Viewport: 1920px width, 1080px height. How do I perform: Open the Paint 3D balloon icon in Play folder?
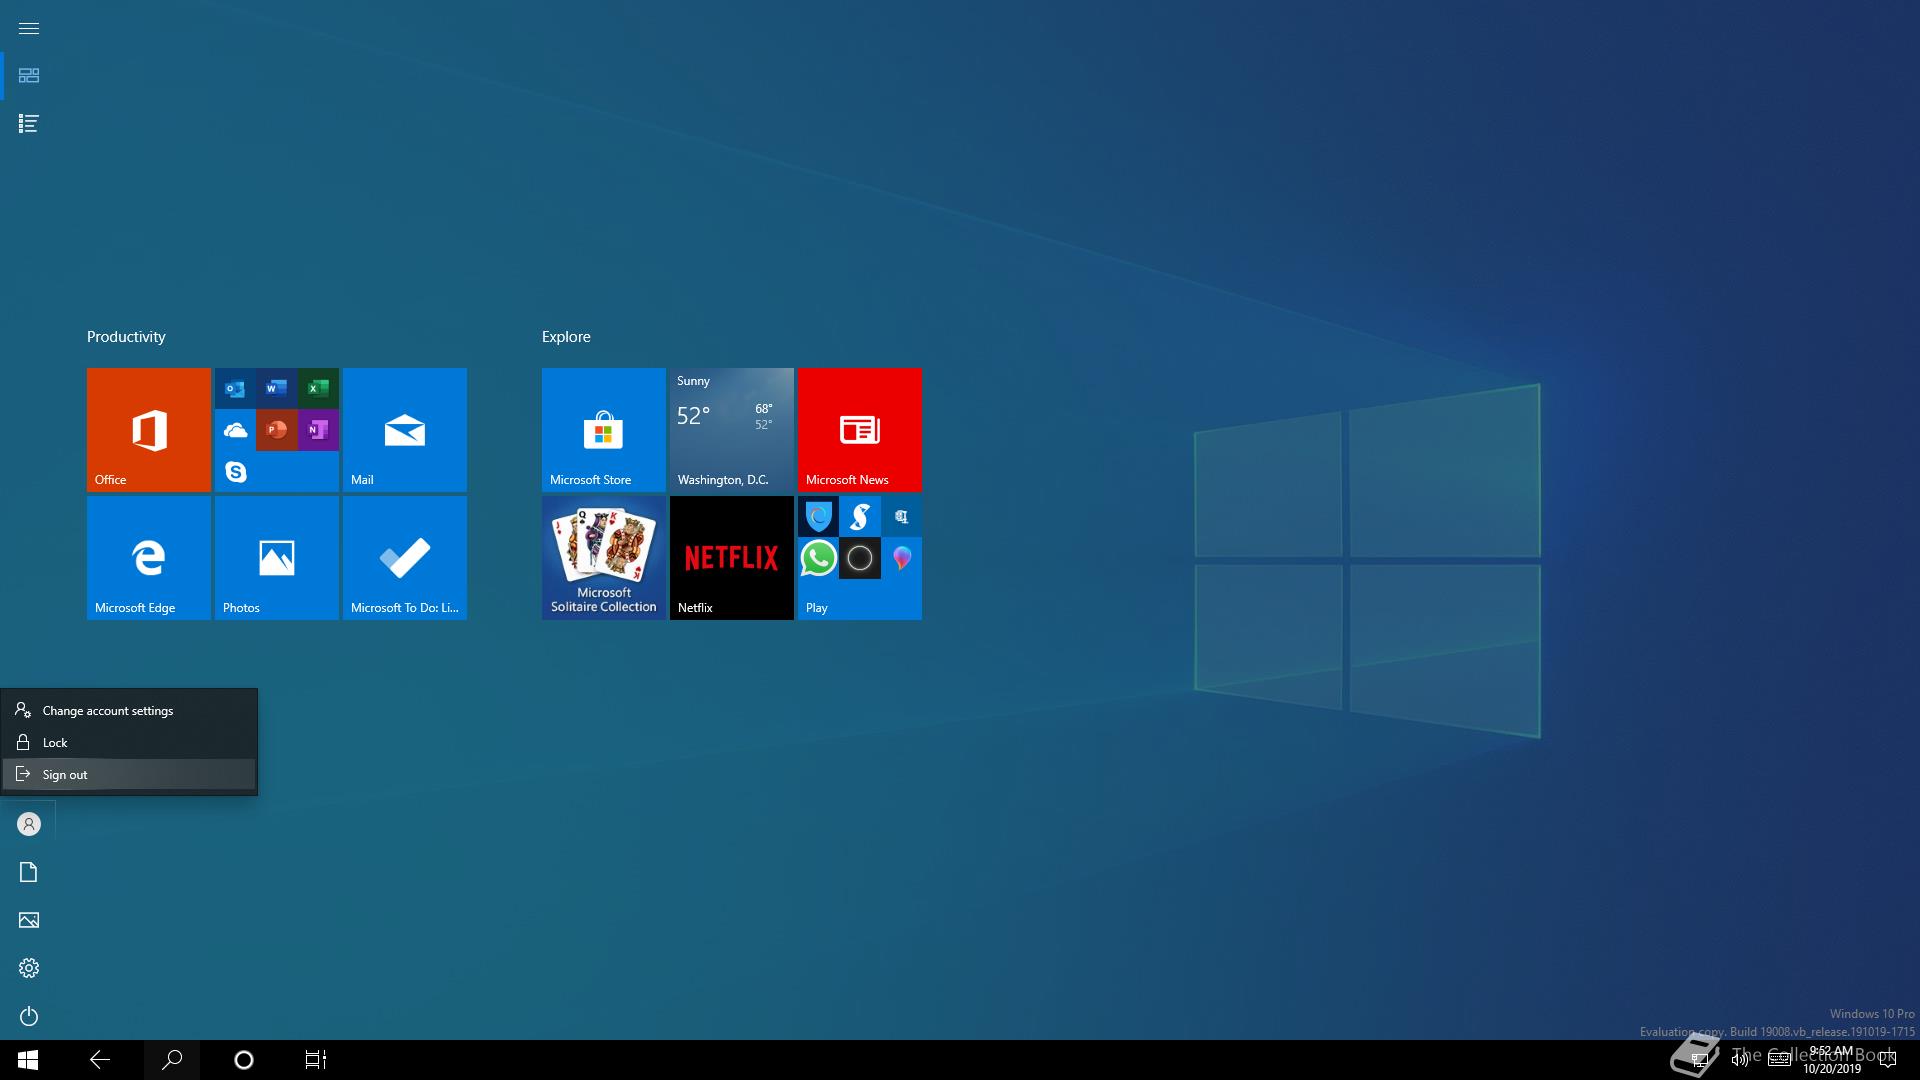point(902,558)
